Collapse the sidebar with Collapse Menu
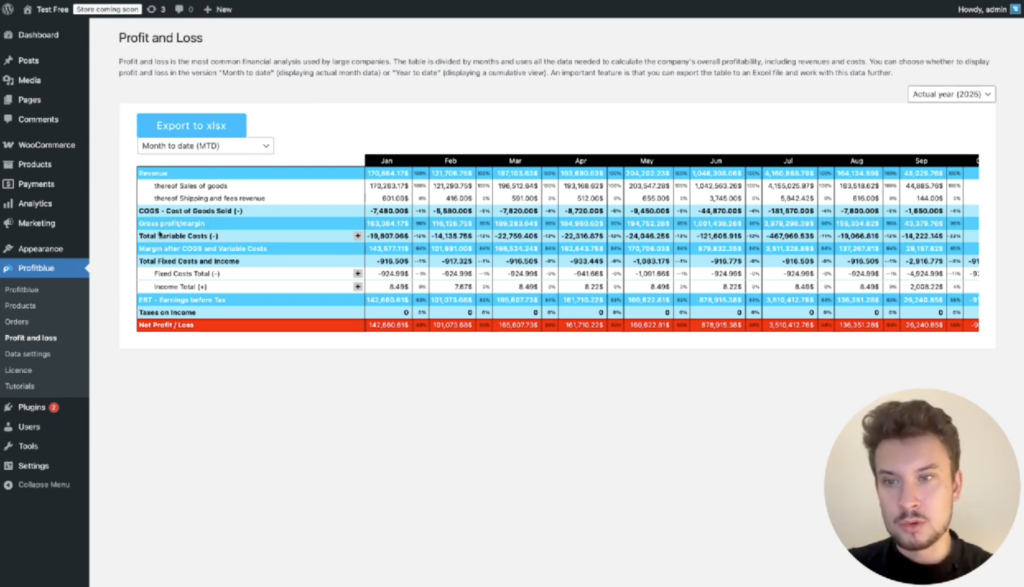The height and width of the screenshot is (587, 1024). [43, 485]
